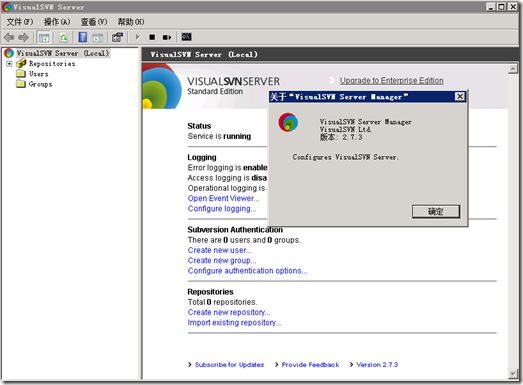Screen dimensions: 523x385
Task: Click the Configure logging link
Action: pos(222,209)
